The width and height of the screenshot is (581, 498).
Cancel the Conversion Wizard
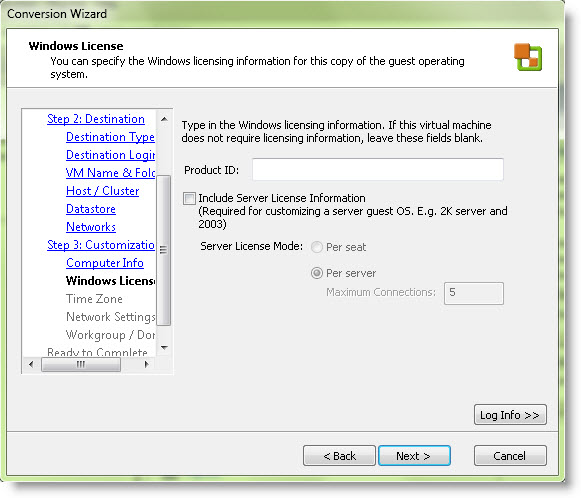(x=510, y=455)
